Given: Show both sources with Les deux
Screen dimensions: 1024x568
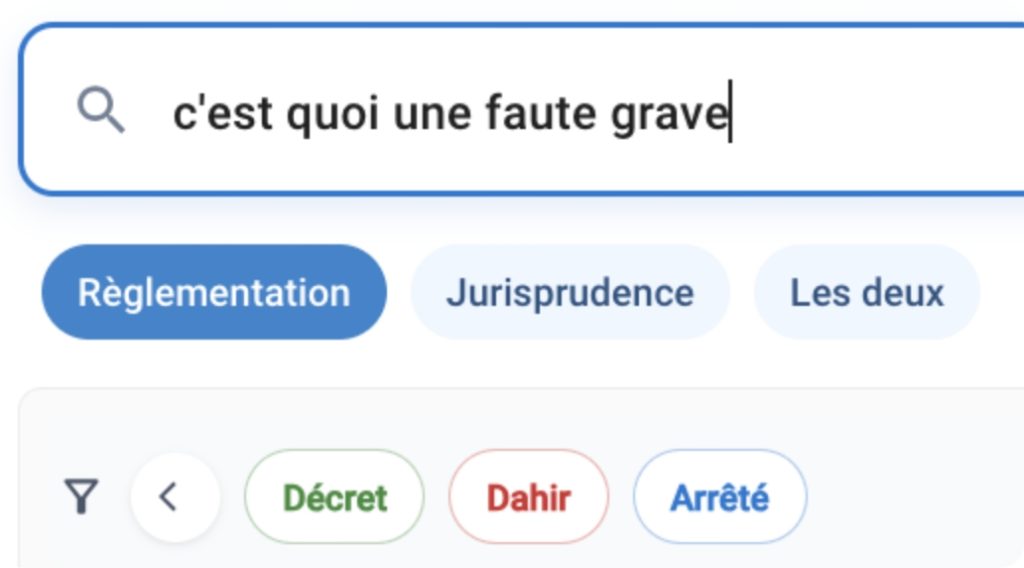Looking at the screenshot, I should pos(867,293).
